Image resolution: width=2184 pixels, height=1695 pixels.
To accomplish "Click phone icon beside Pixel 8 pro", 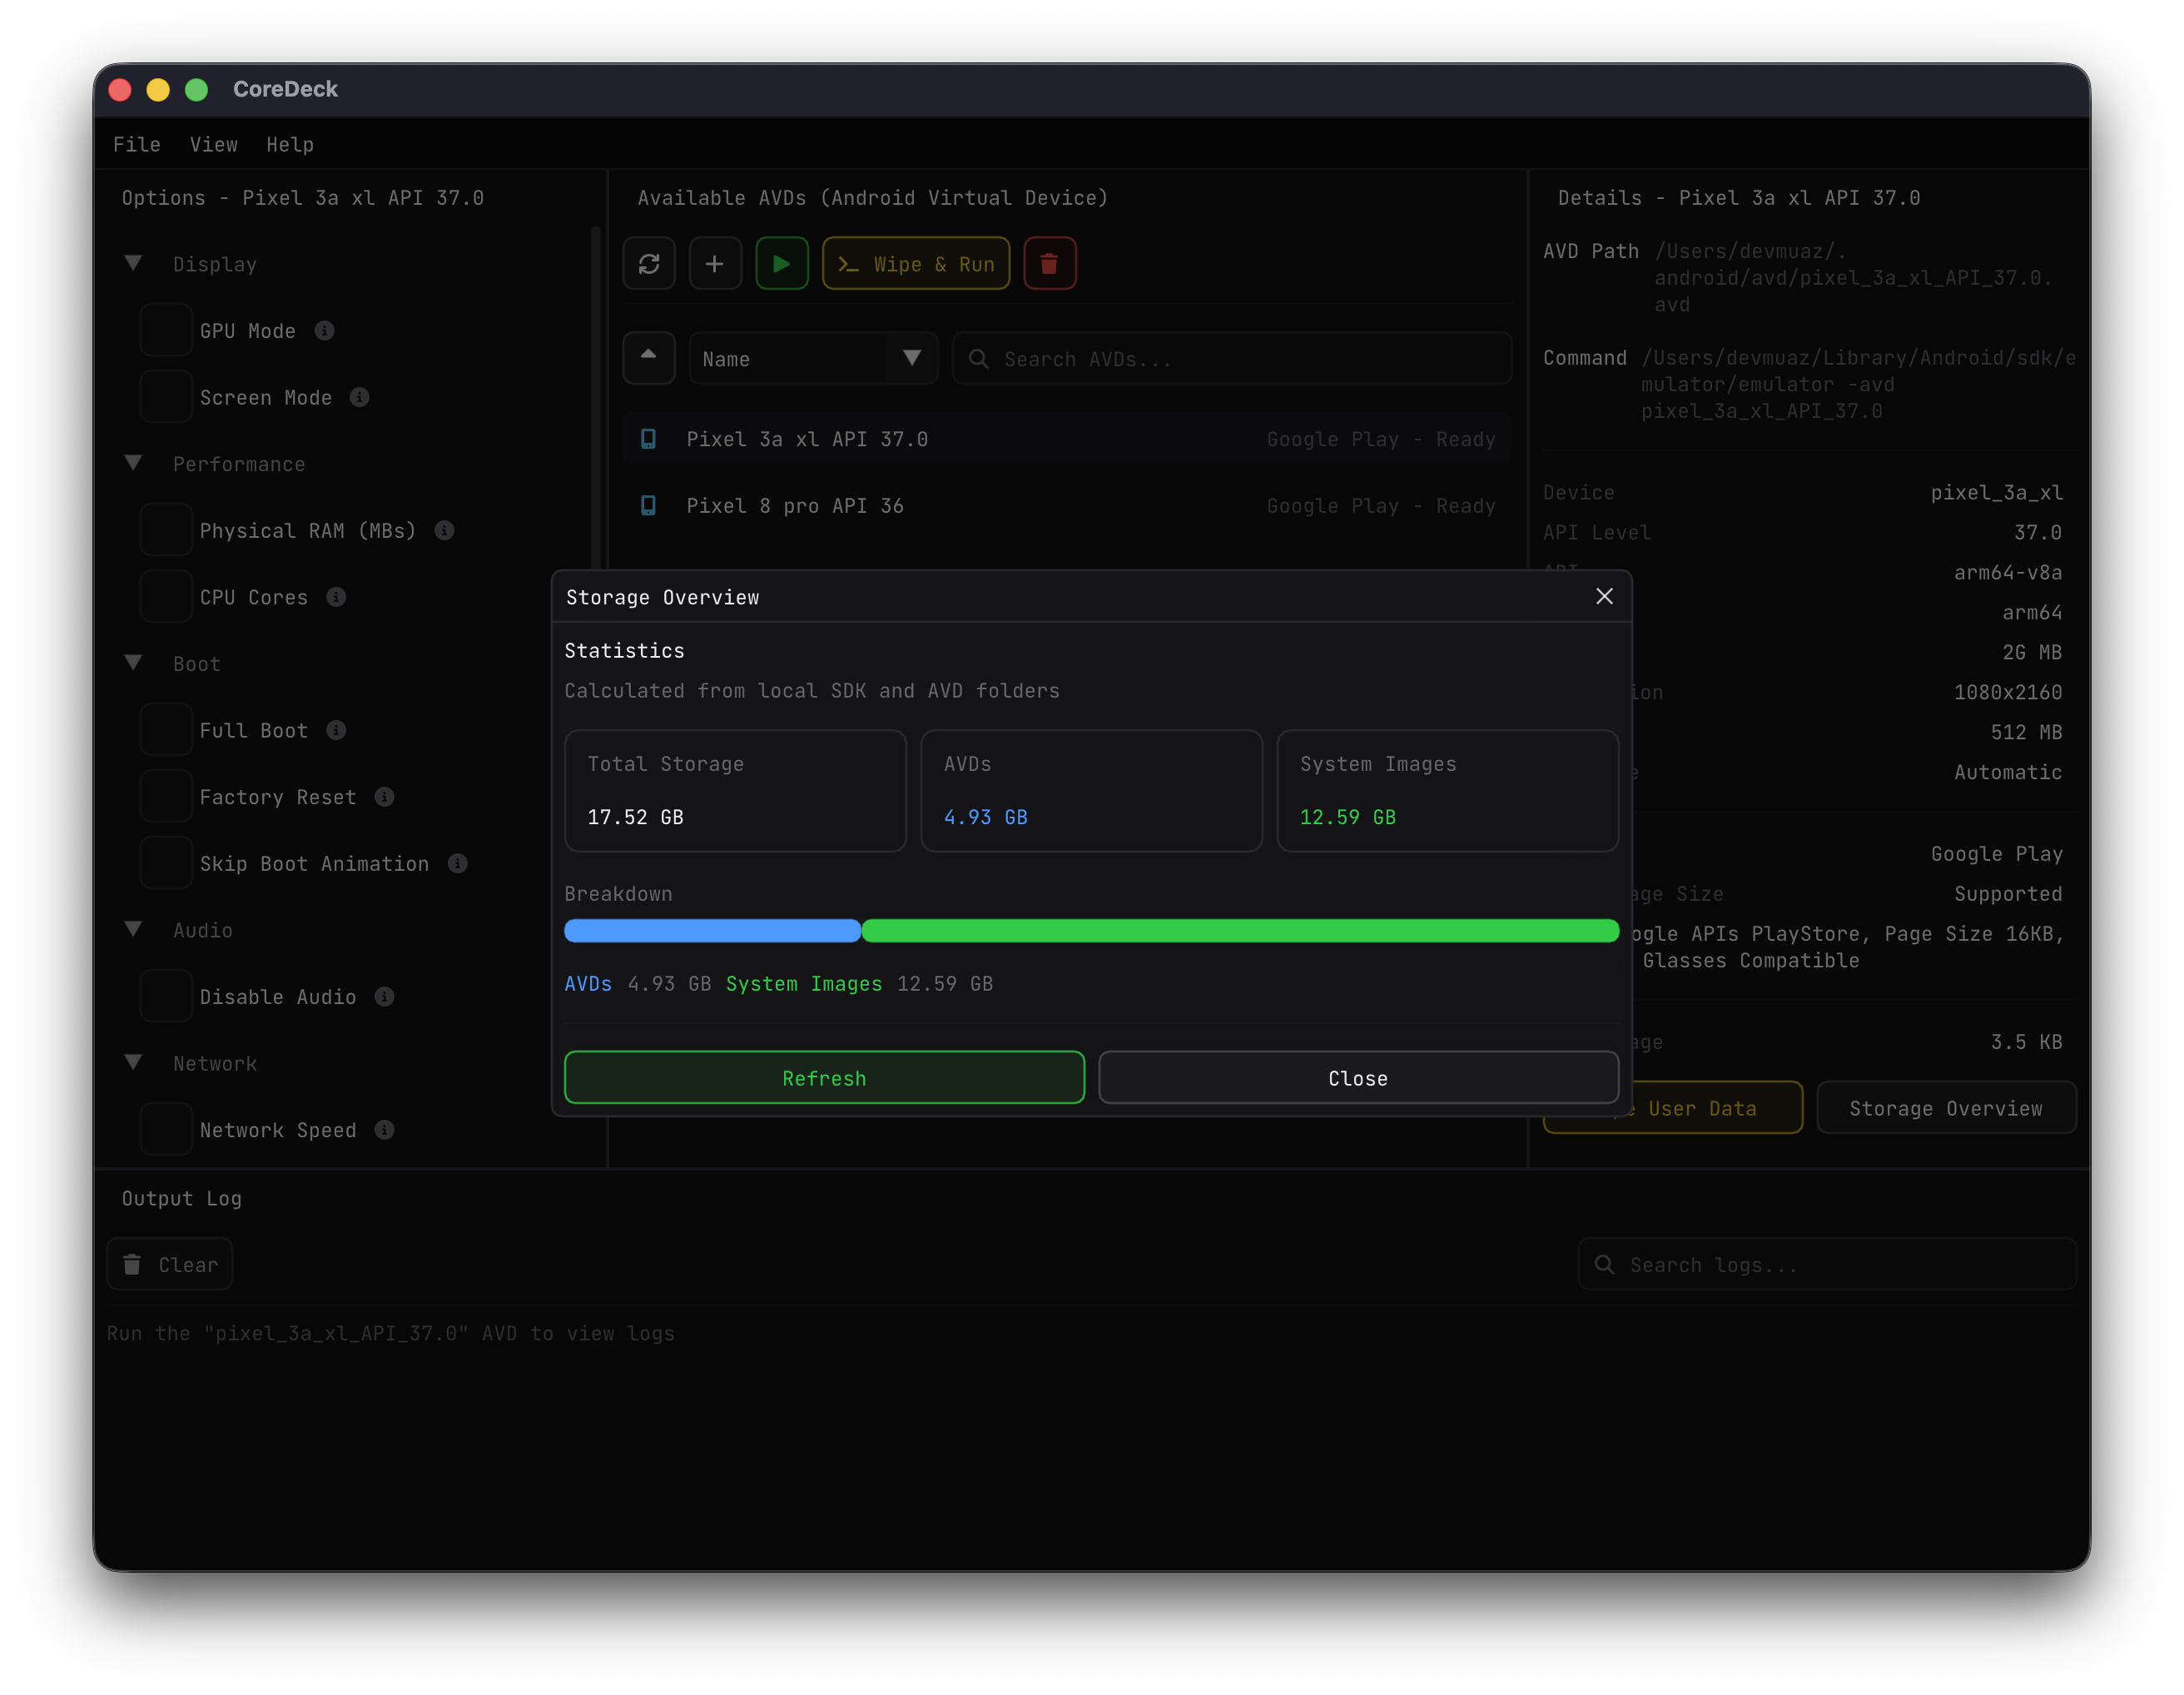I will coord(648,506).
